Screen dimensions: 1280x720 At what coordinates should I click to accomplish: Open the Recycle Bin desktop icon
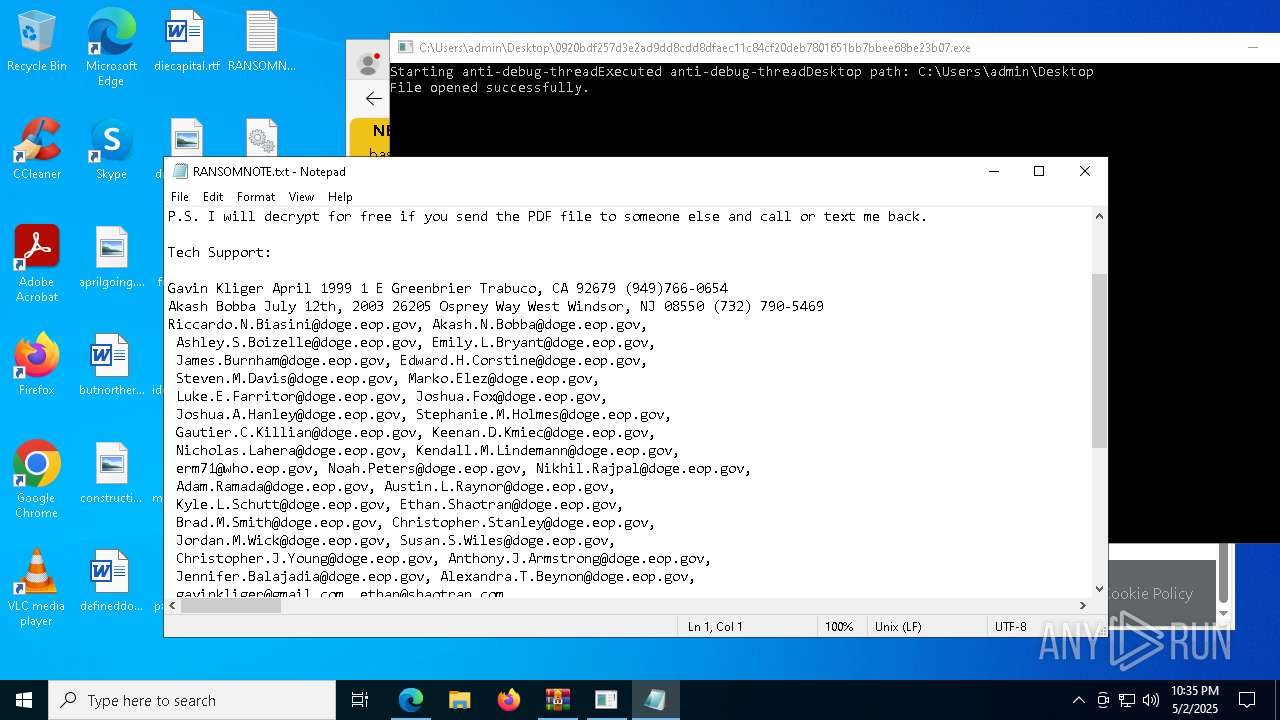pyautogui.click(x=37, y=41)
